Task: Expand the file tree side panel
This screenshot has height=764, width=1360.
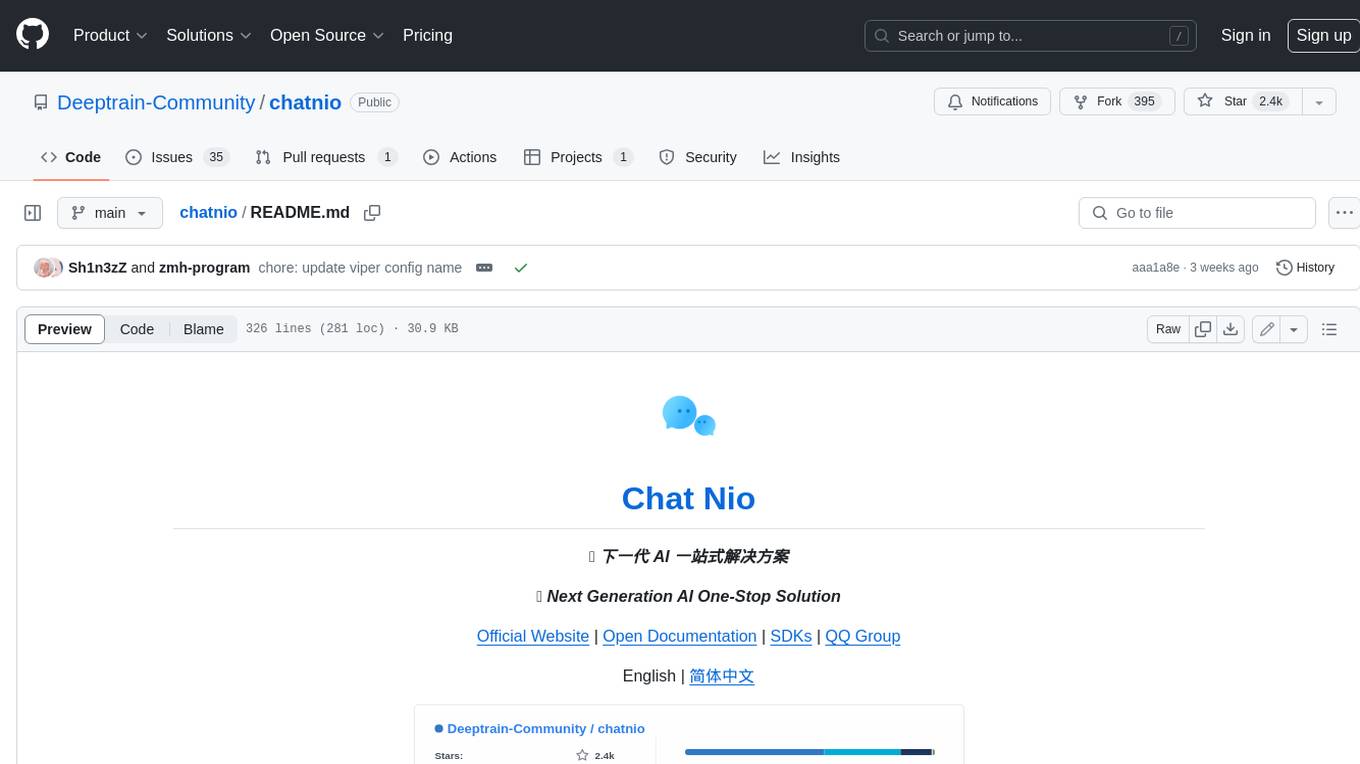Action: 32,213
